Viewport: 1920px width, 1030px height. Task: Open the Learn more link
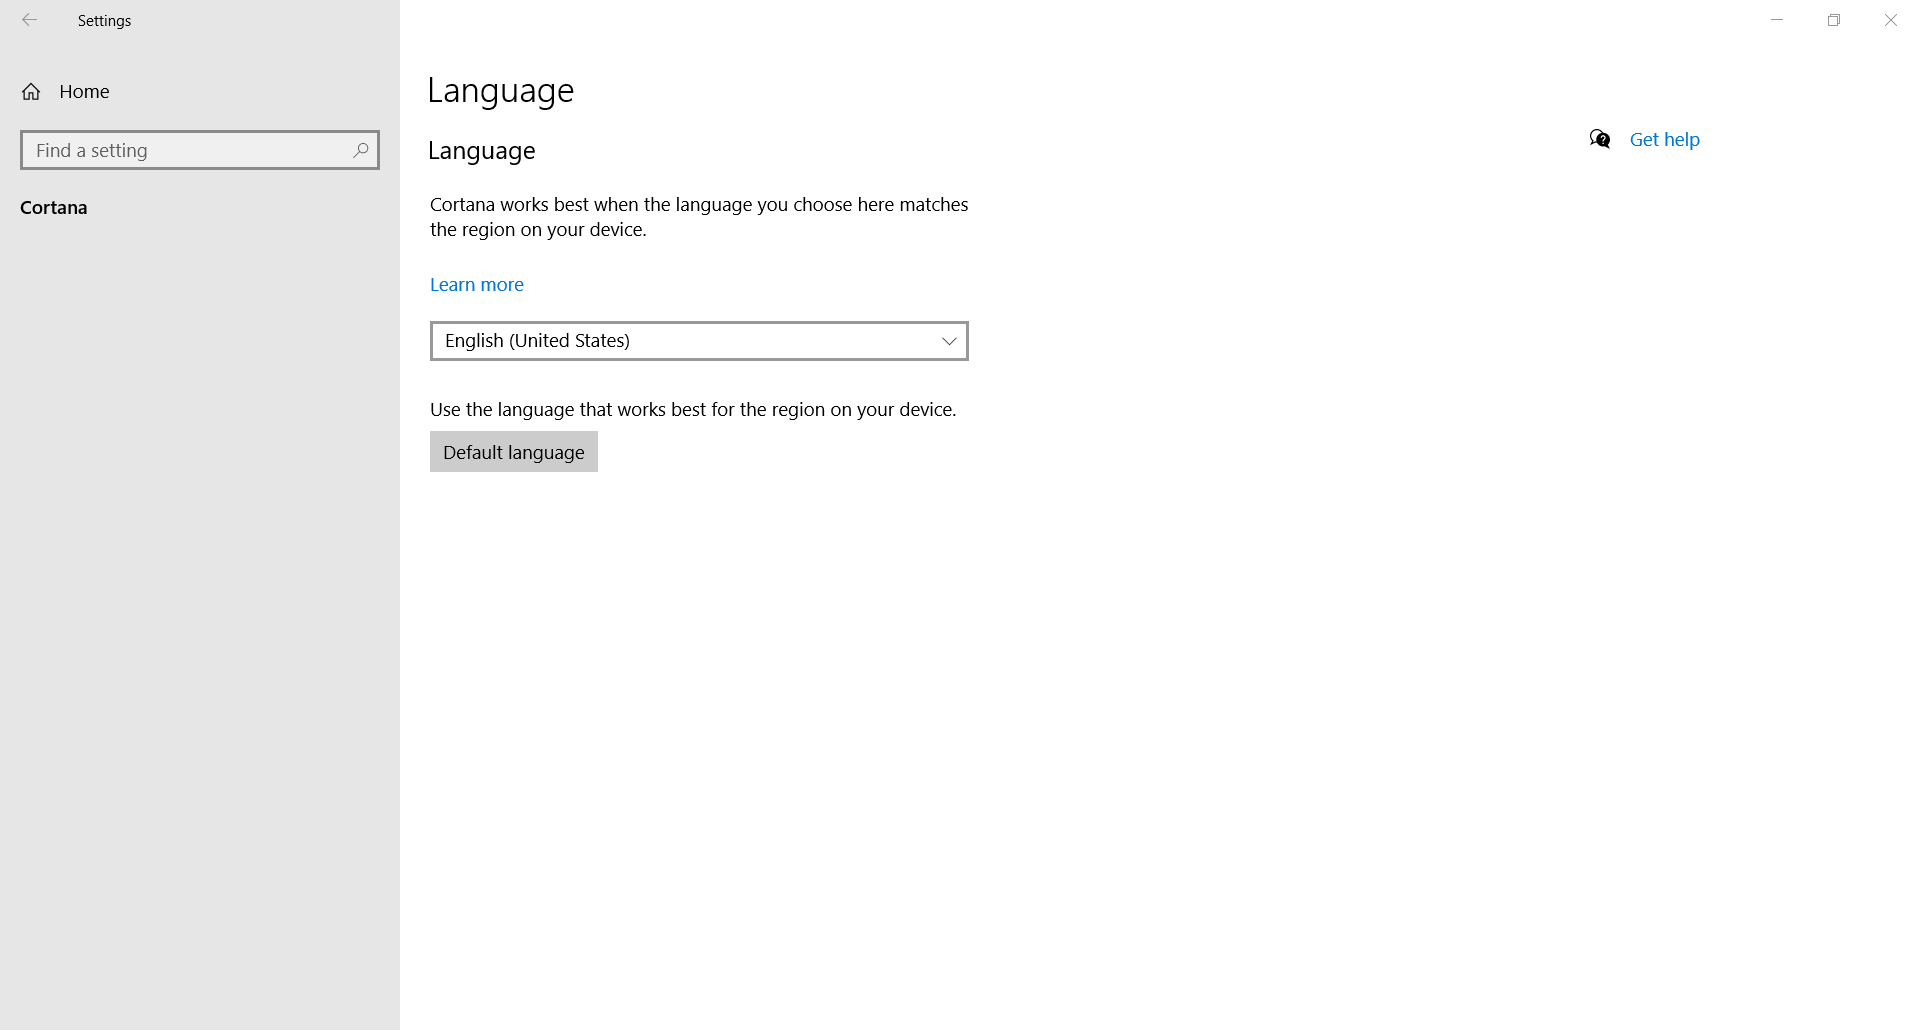click(x=477, y=285)
